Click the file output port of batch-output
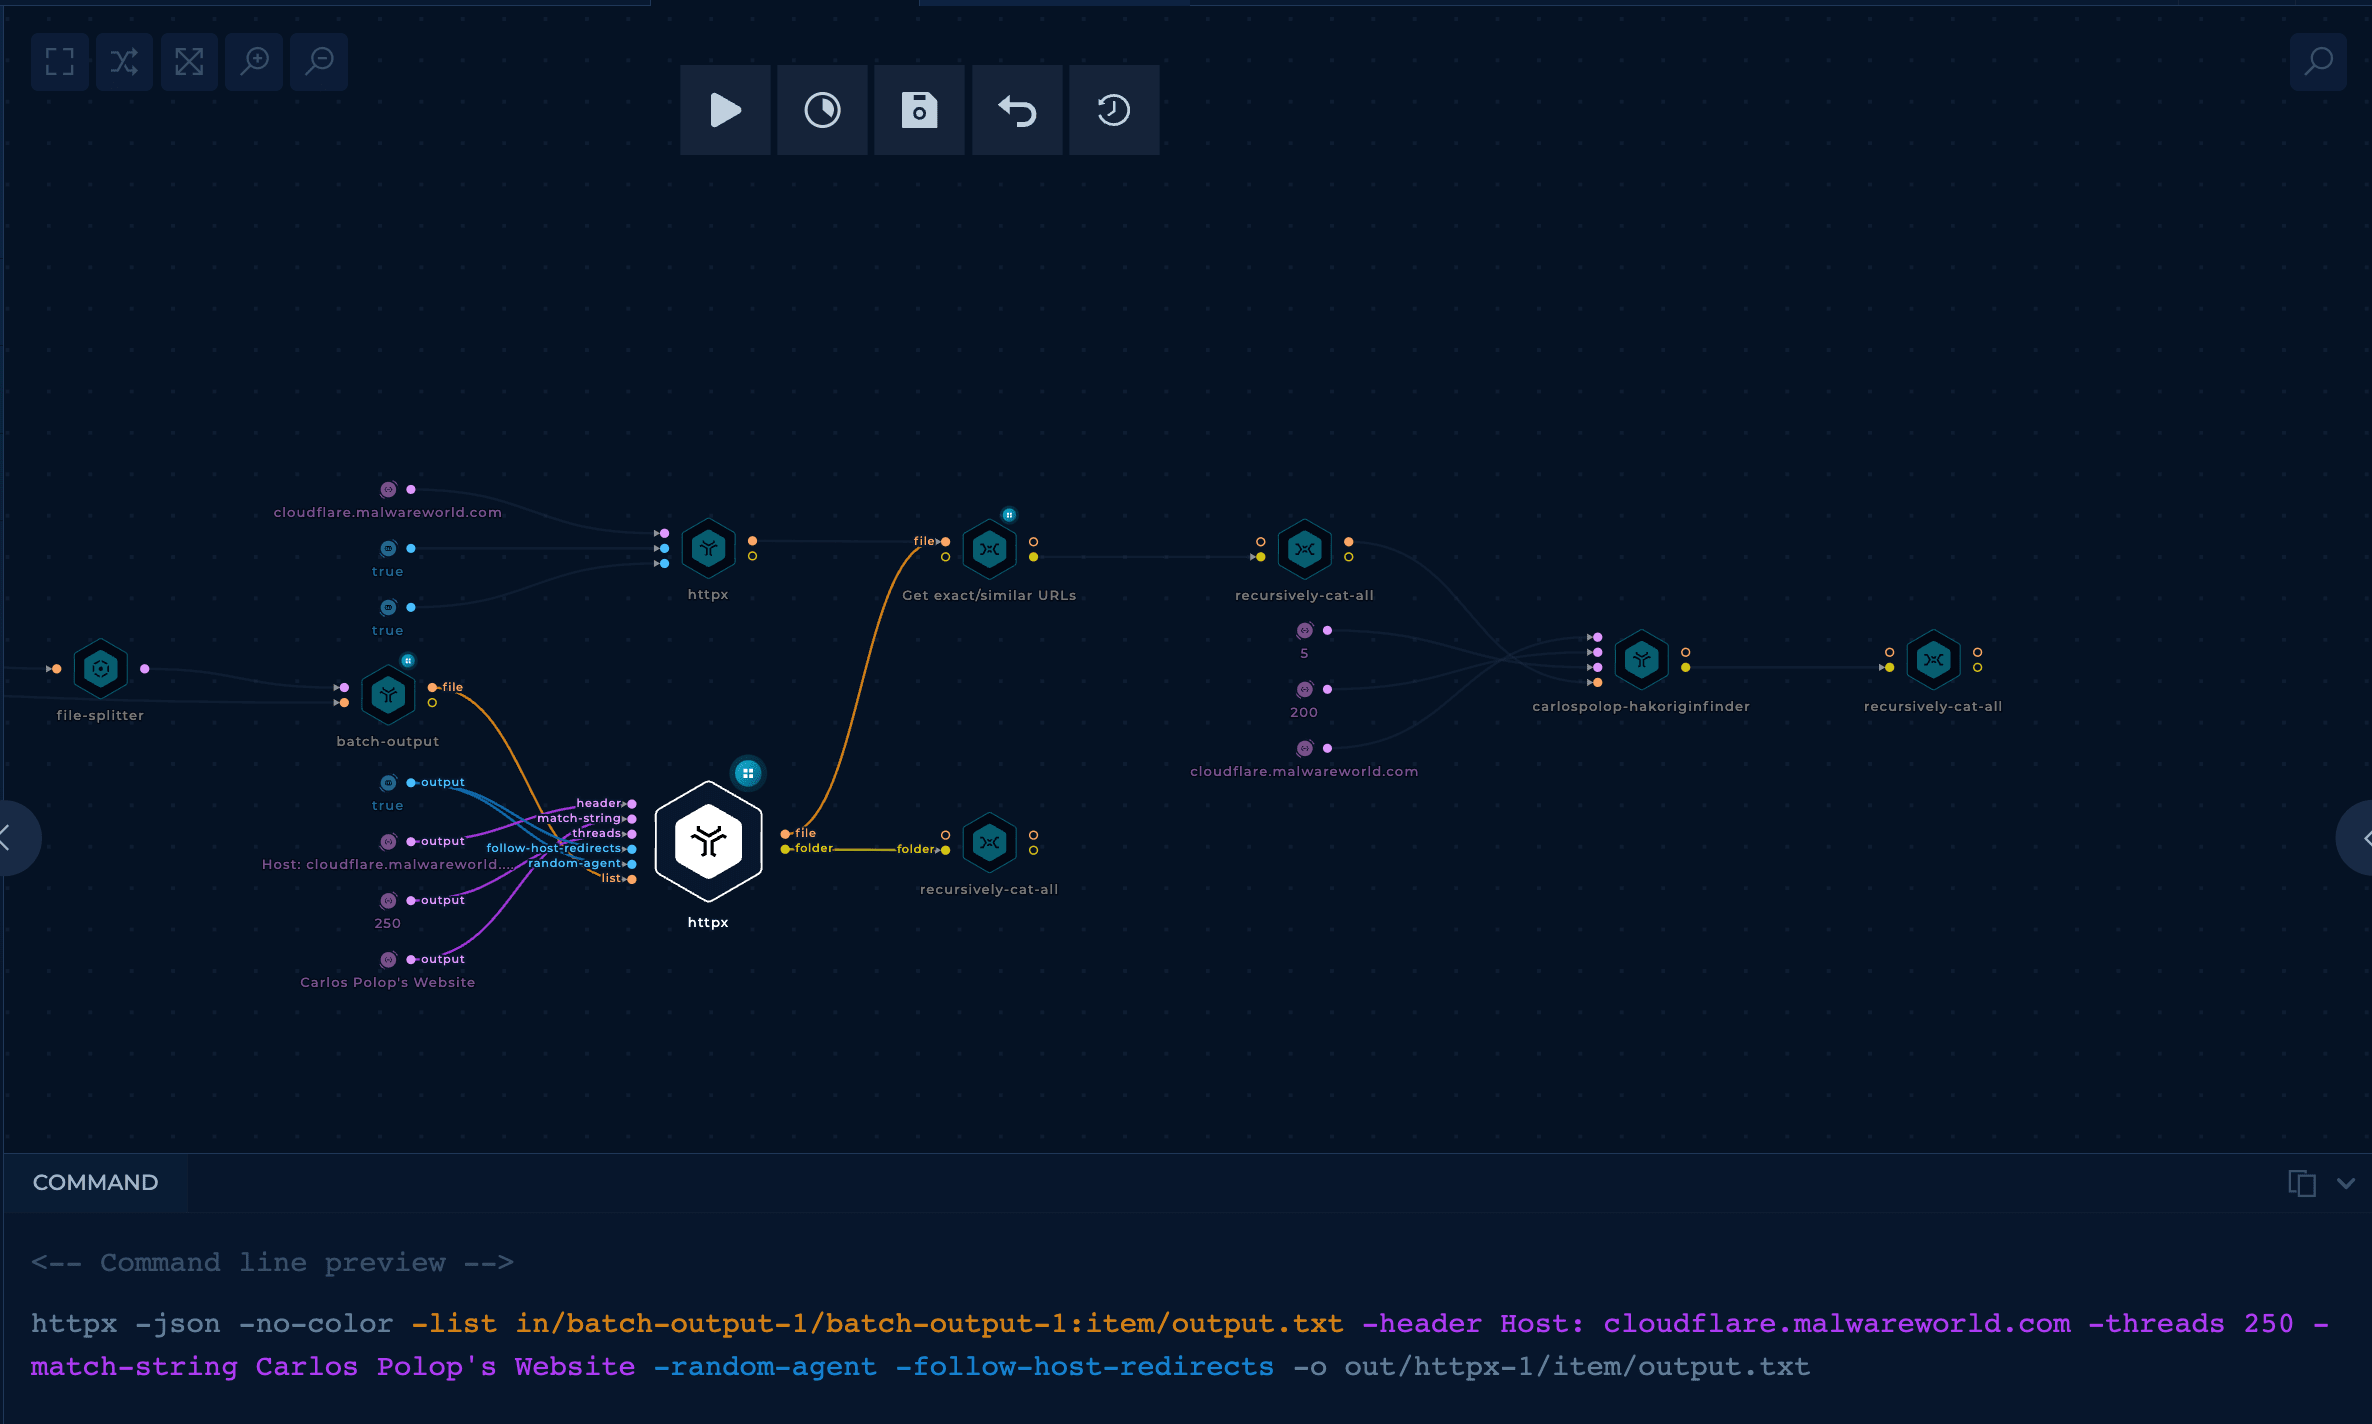Screen dimensions: 2372x1424 [x=432, y=687]
